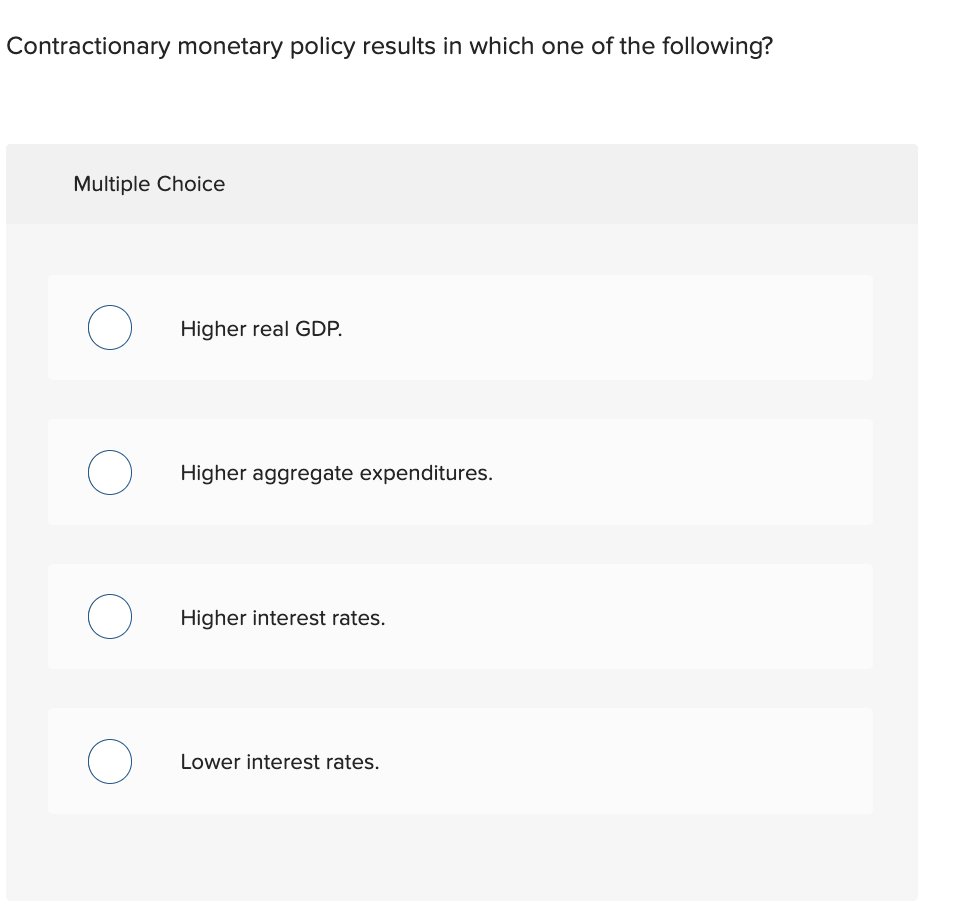Select the radio button for Higher aggregate expenditures
This screenshot has height=904, width=970.
(109, 472)
